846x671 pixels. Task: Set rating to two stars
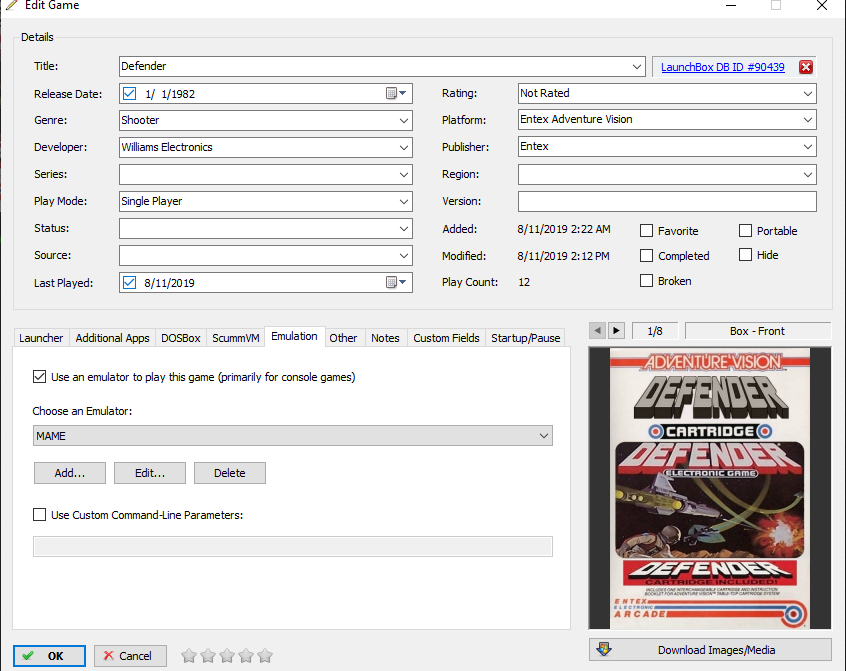click(208, 656)
